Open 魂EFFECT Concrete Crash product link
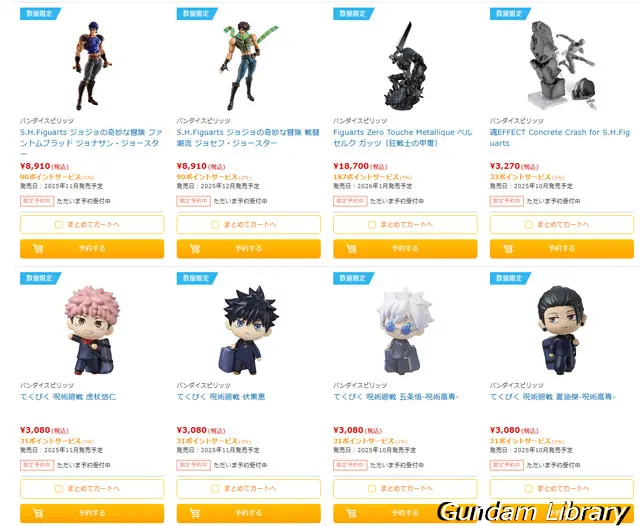 (x=560, y=138)
